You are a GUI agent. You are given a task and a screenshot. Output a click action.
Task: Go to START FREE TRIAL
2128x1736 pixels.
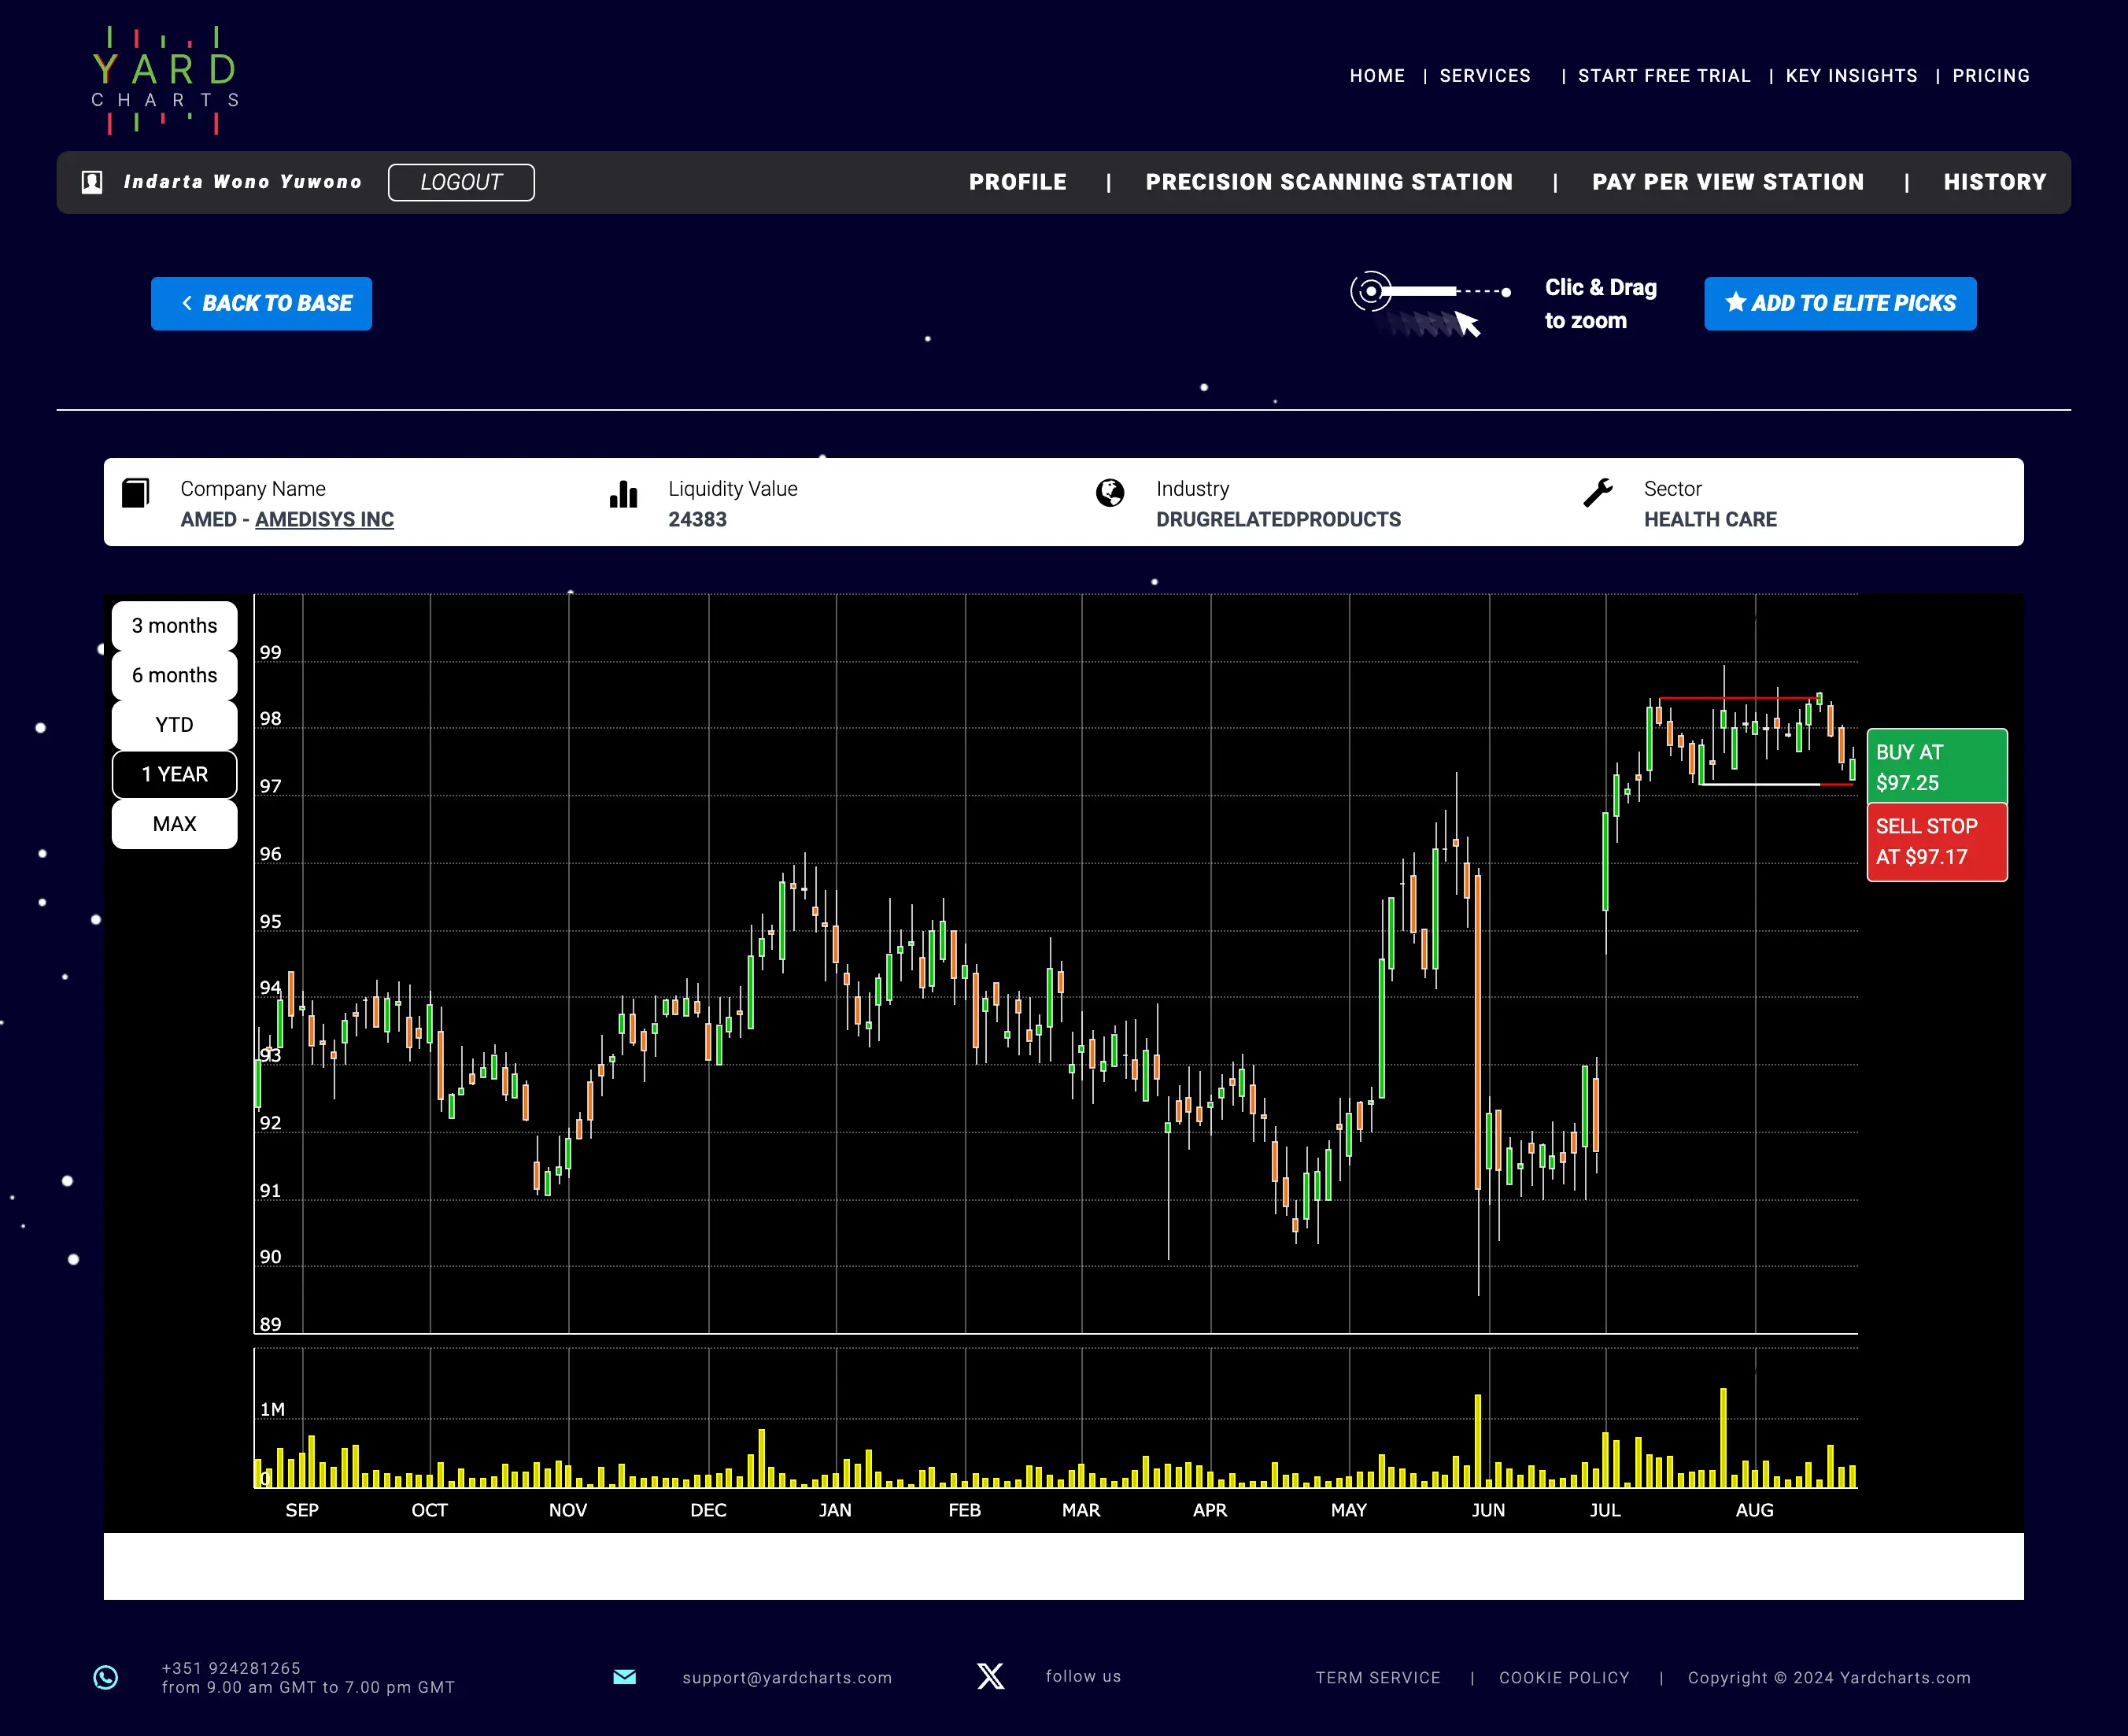click(1664, 76)
